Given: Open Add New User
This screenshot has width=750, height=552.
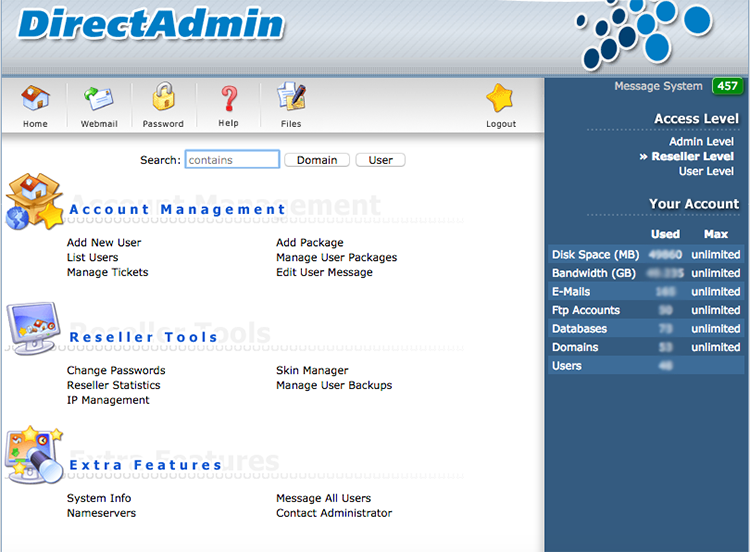Looking at the screenshot, I should (x=104, y=243).
